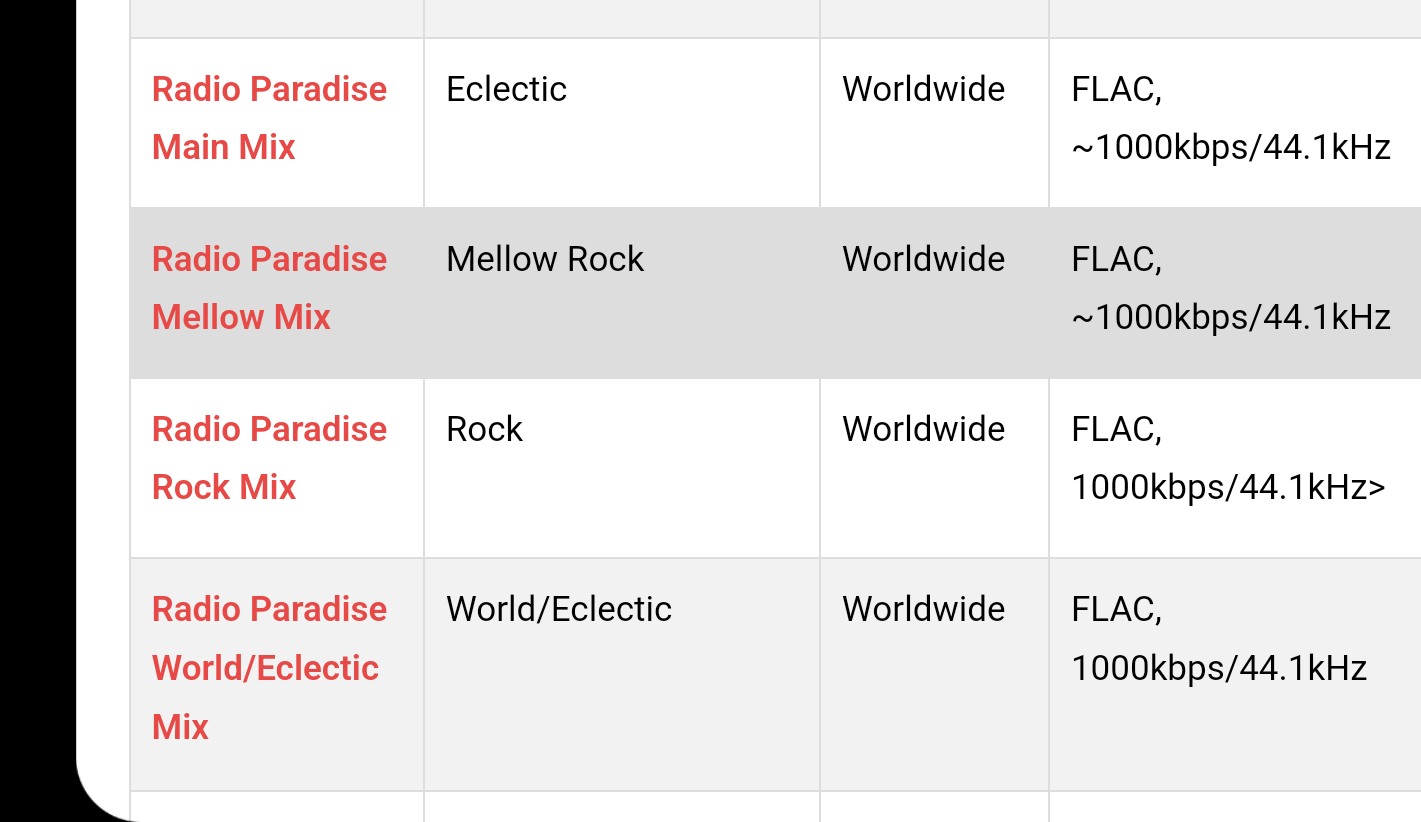The height and width of the screenshot is (822, 1421).
Task: Click the ~1000kbps/44.1kHz text in Main Mix row
Action: tap(1231, 147)
